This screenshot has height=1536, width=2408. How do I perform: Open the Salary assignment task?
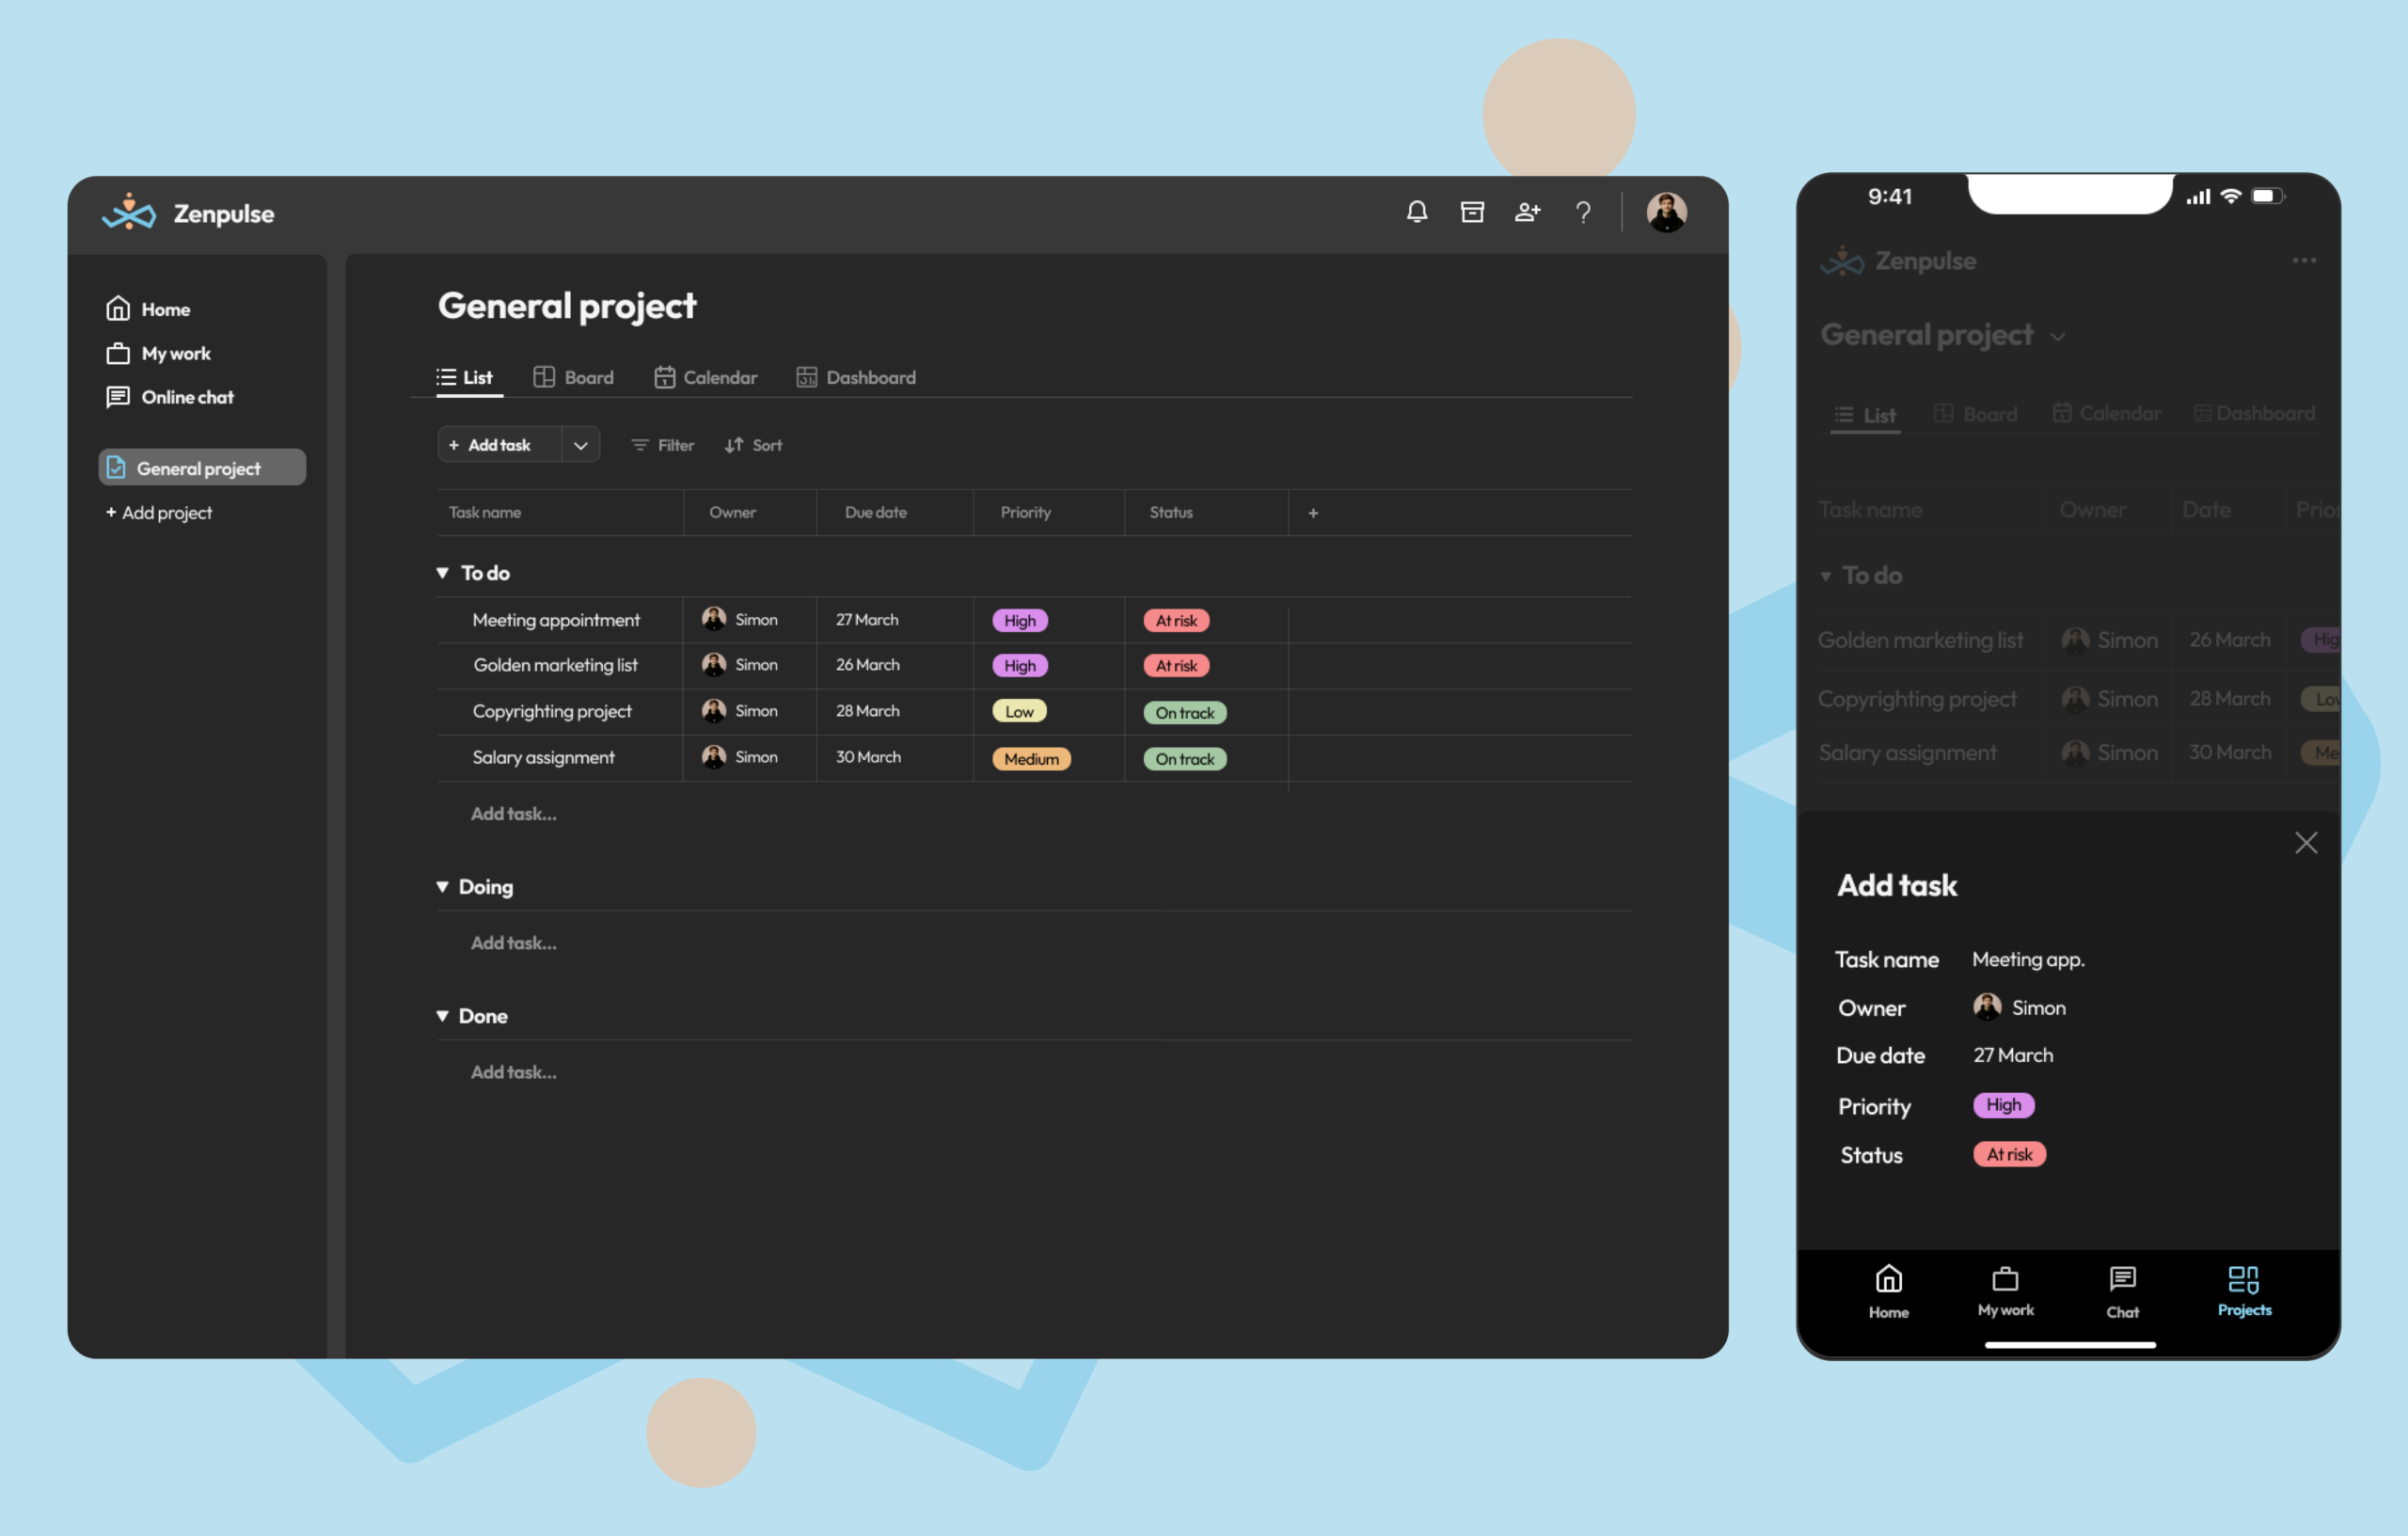pos(543,757)
